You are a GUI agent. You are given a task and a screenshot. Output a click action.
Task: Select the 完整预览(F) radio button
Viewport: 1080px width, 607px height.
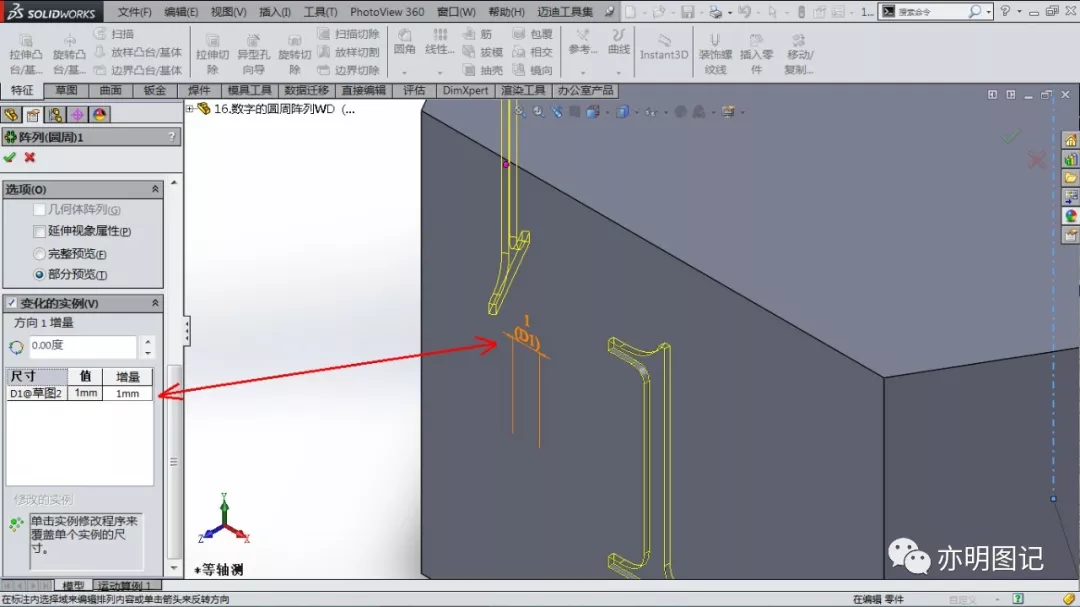(39, 254)
